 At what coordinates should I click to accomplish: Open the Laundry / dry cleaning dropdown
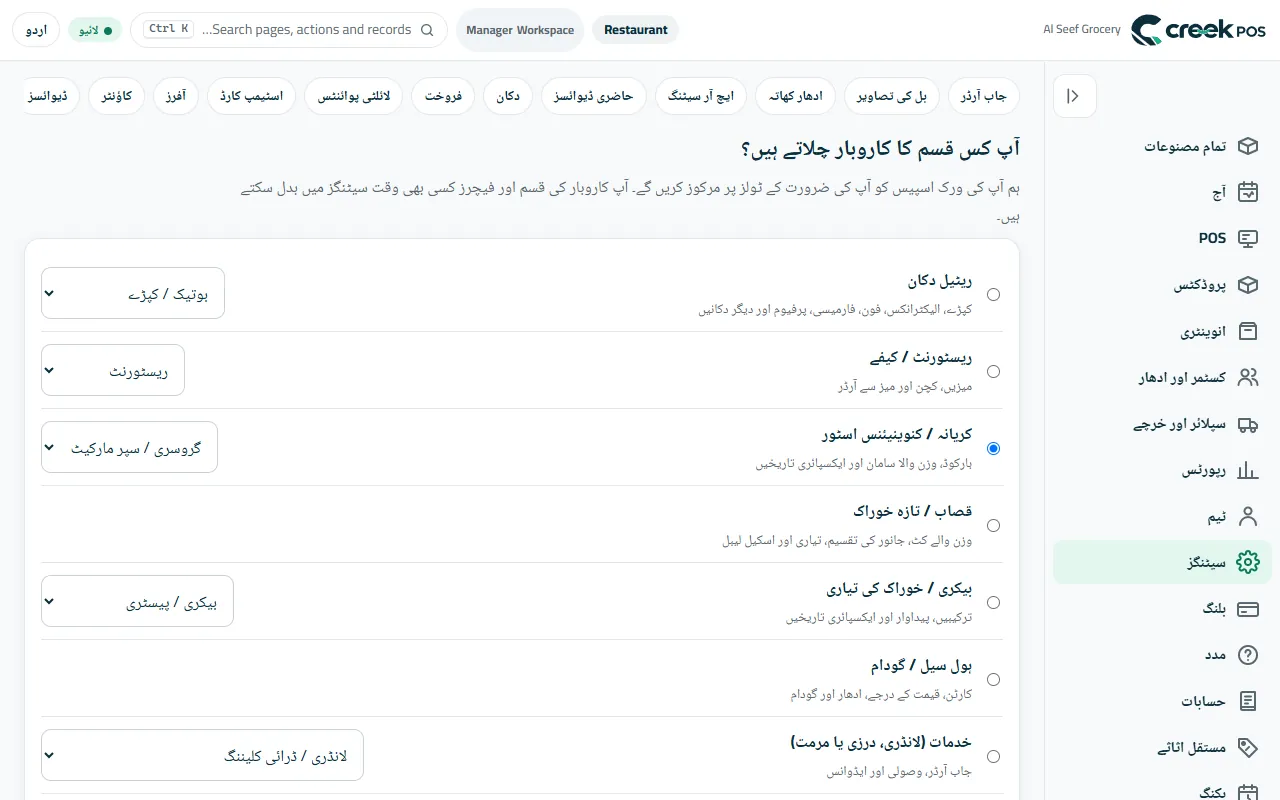pyautogui.click(x=202, y=755)
